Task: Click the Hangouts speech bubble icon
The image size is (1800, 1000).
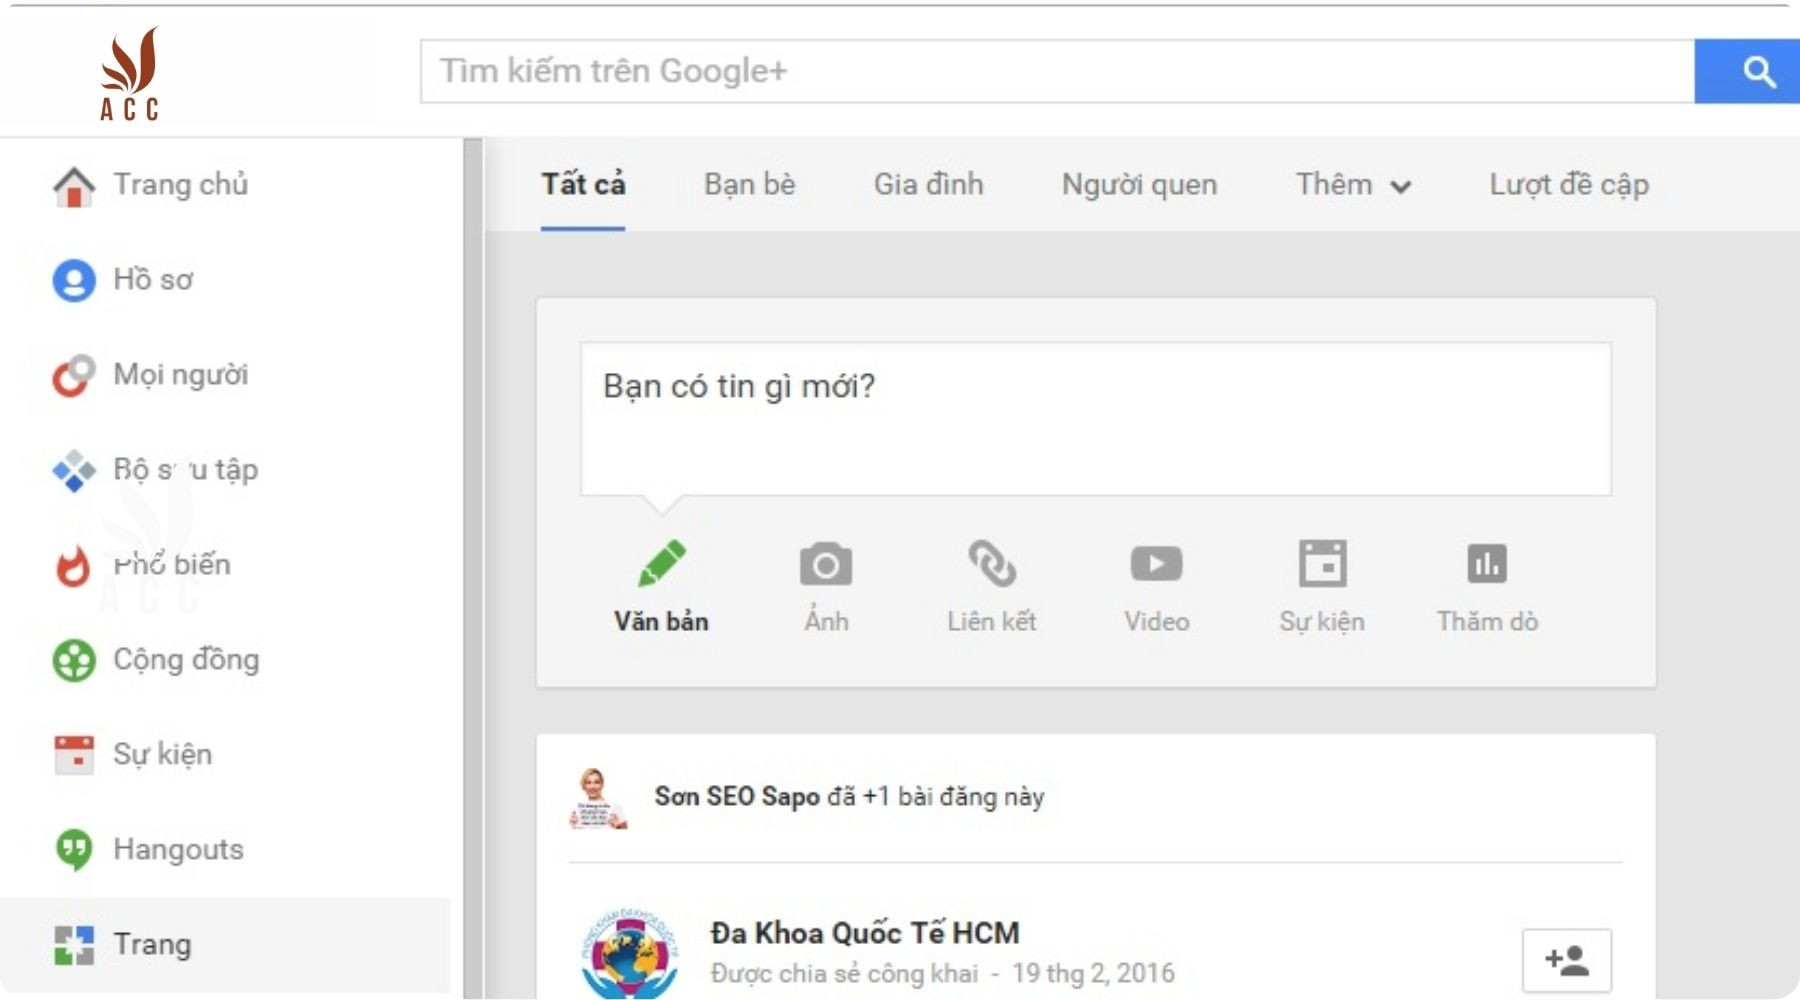Action: tap(74, 850)
